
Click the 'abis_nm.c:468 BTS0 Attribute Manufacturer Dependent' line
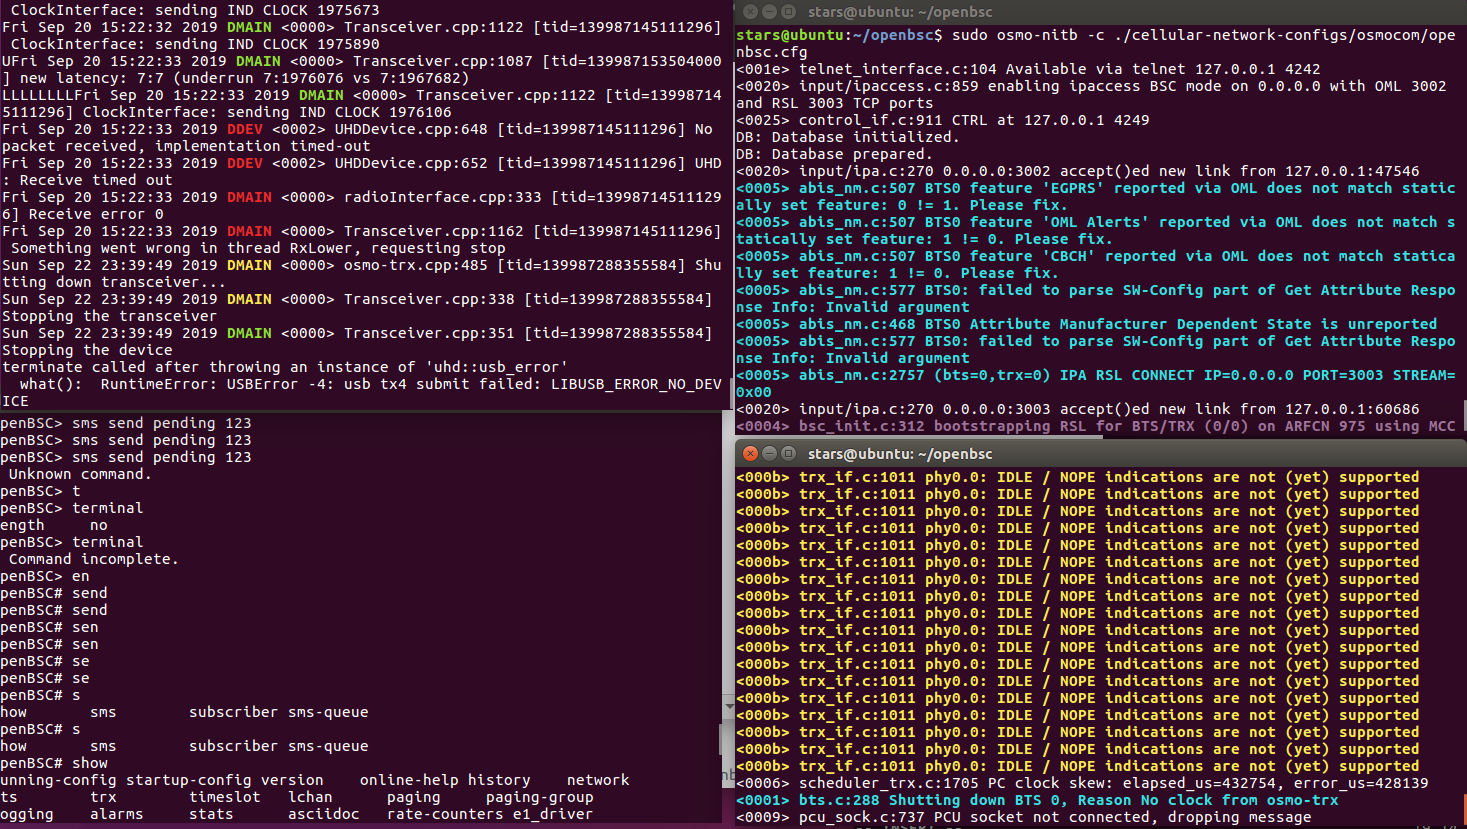point(1087,324)
